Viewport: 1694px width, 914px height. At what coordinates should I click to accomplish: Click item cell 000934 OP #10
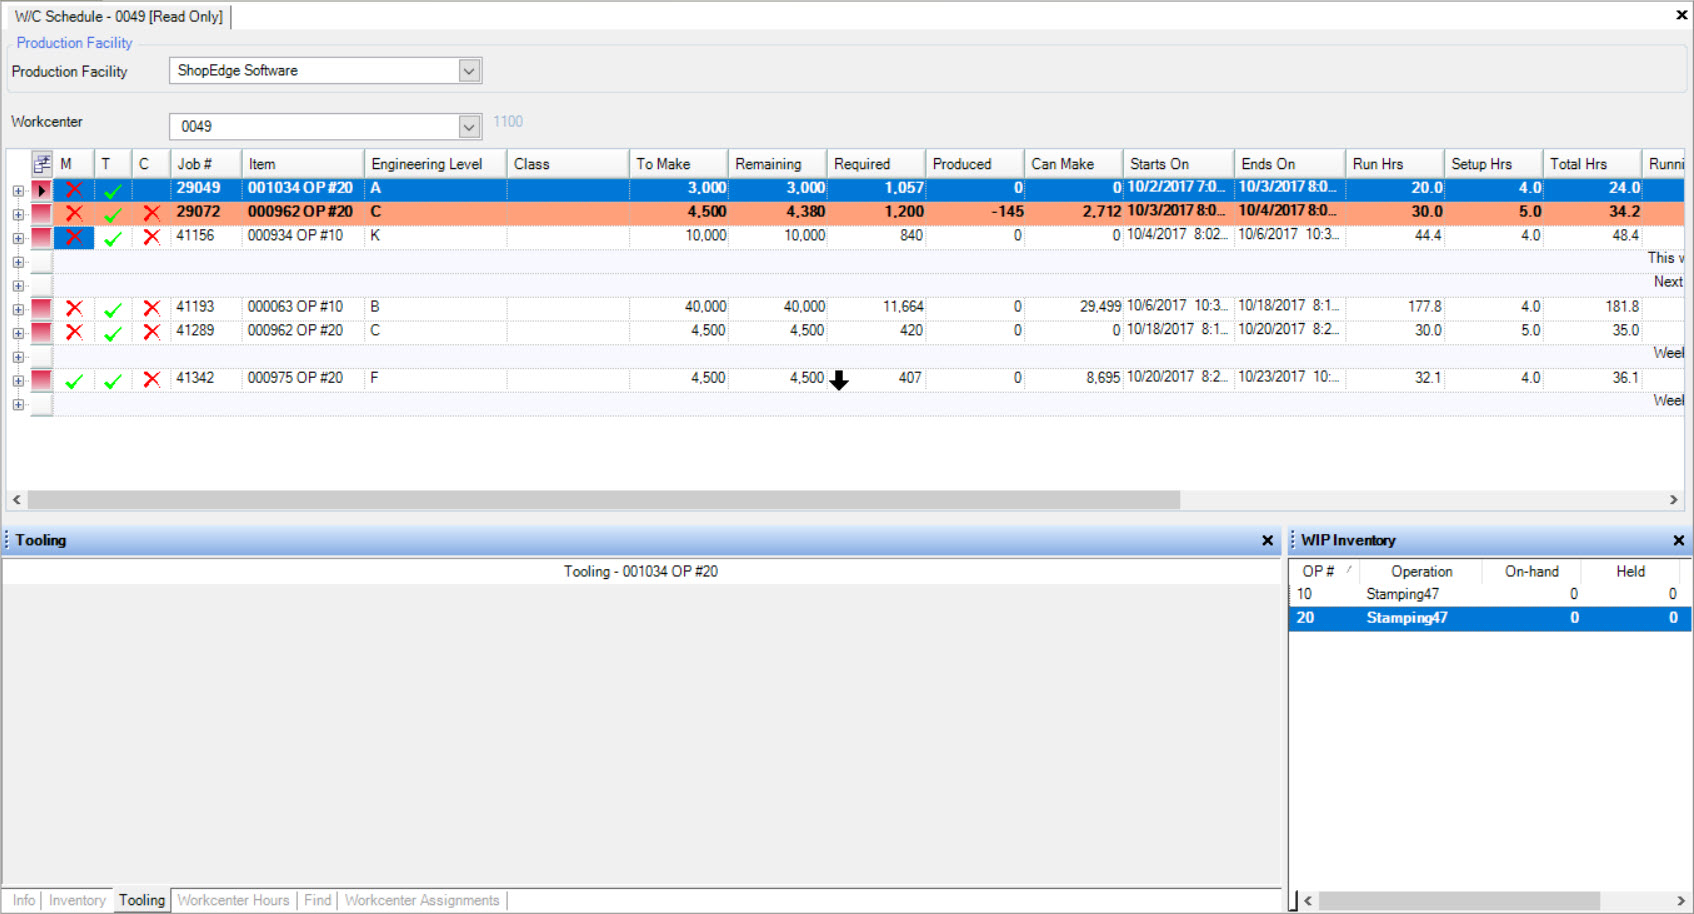tap(296, 236)
